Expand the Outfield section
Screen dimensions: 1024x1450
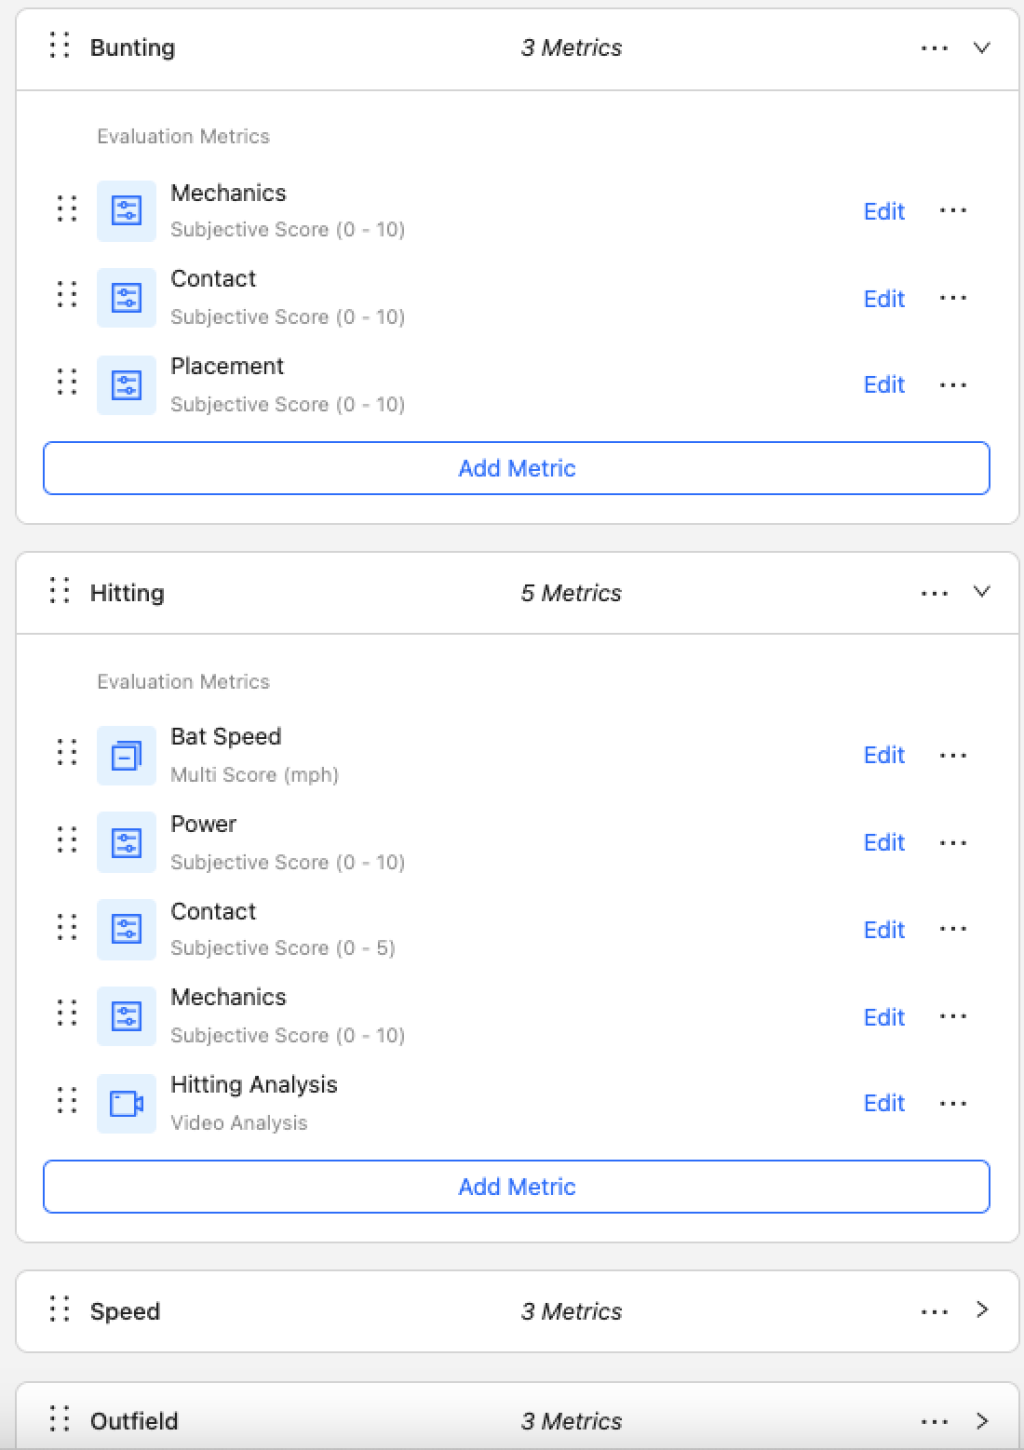point(982,1421)
